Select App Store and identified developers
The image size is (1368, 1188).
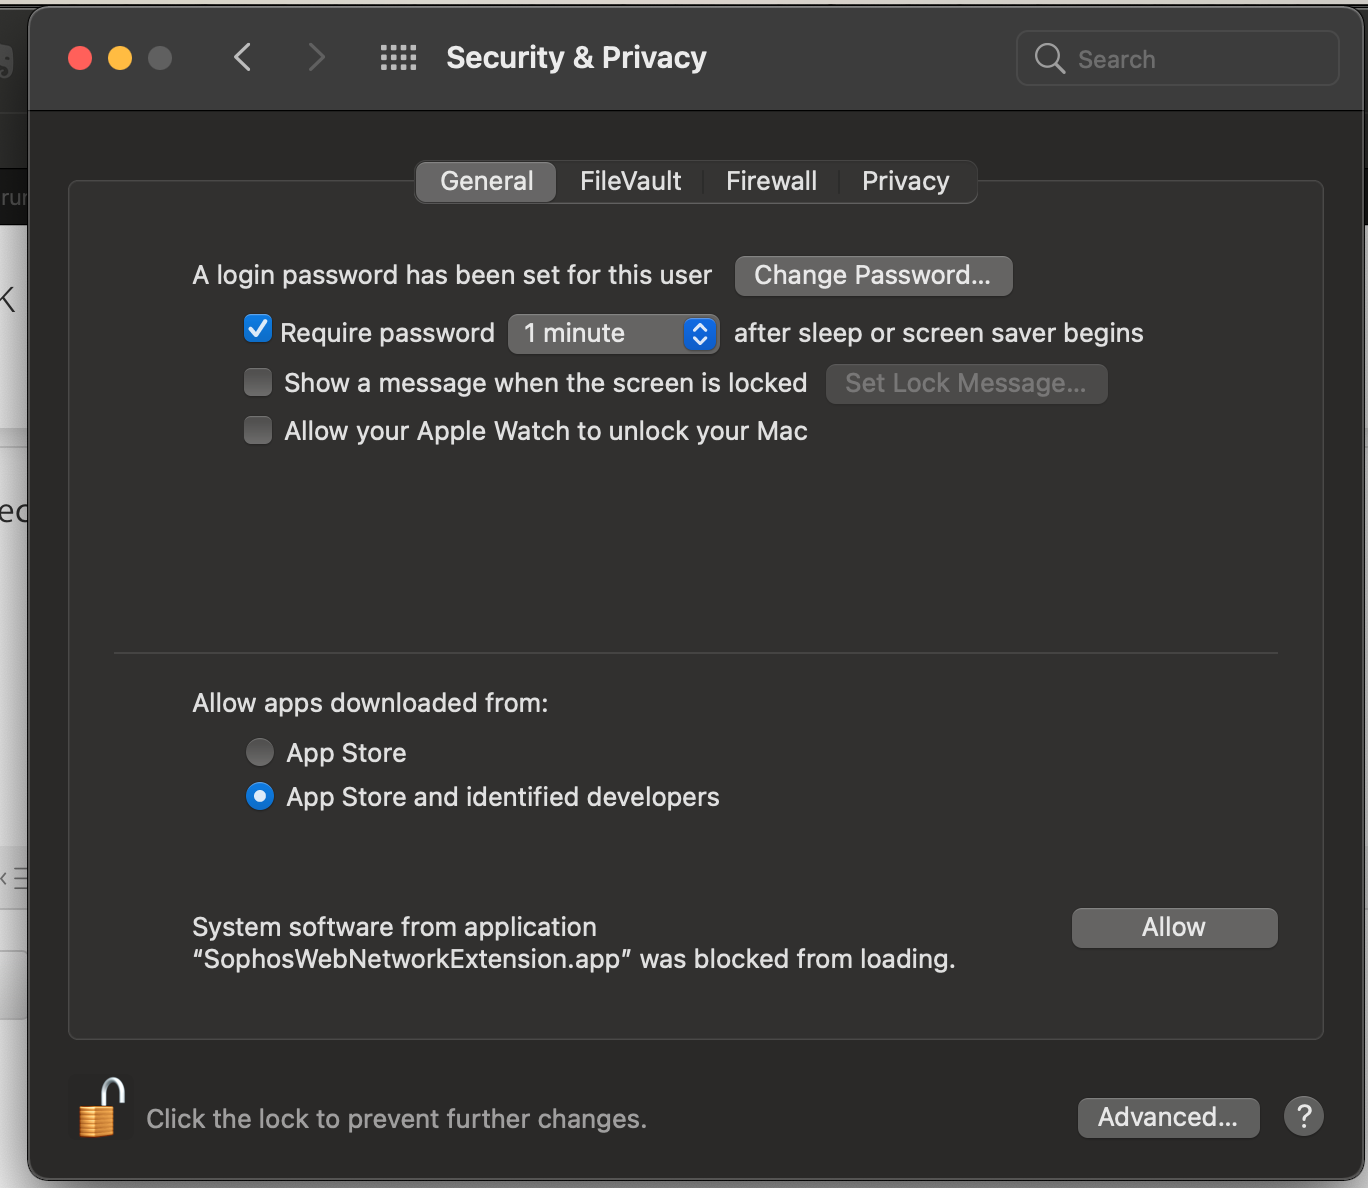[x=260, y=796]
